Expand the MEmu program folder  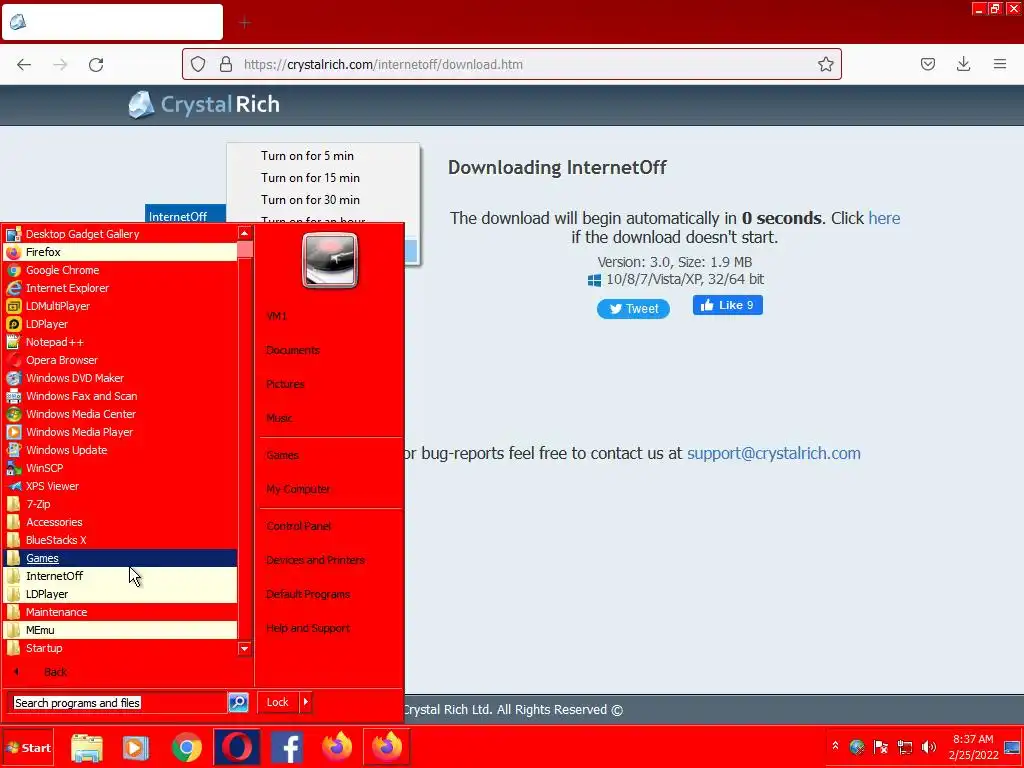pos(120,630)
